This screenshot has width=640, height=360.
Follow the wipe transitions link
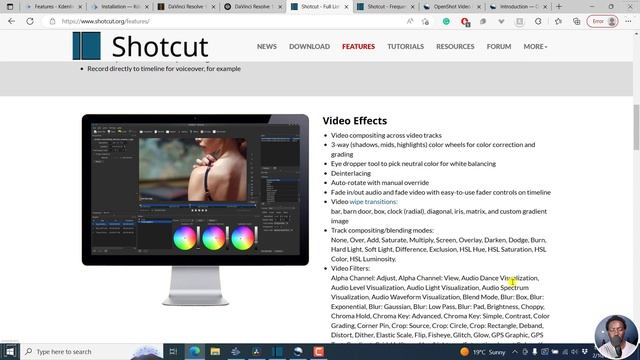tap(373, 202)
